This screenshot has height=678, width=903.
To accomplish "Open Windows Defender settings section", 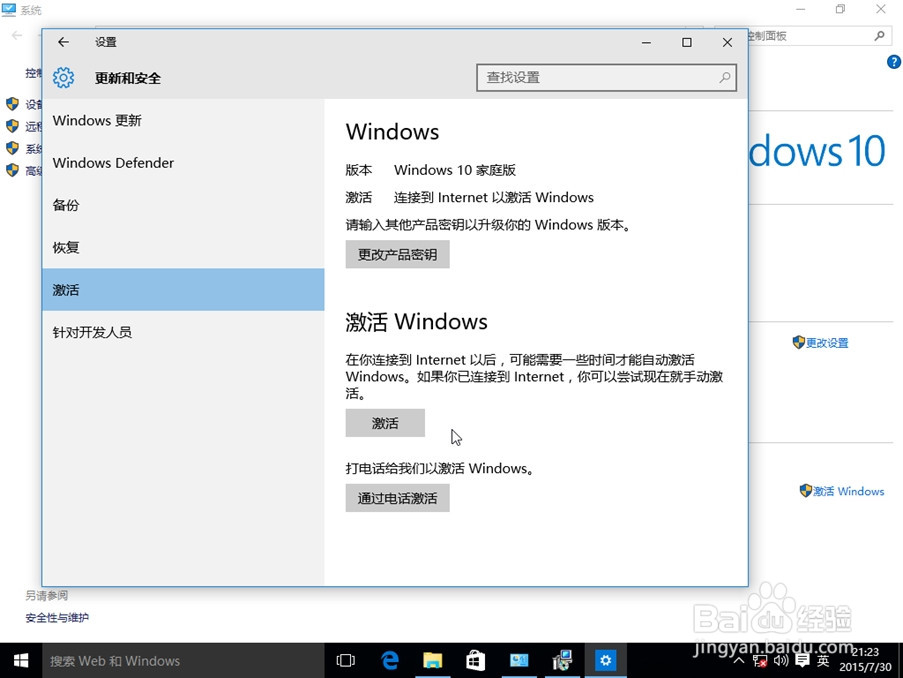I will (183, 163).
